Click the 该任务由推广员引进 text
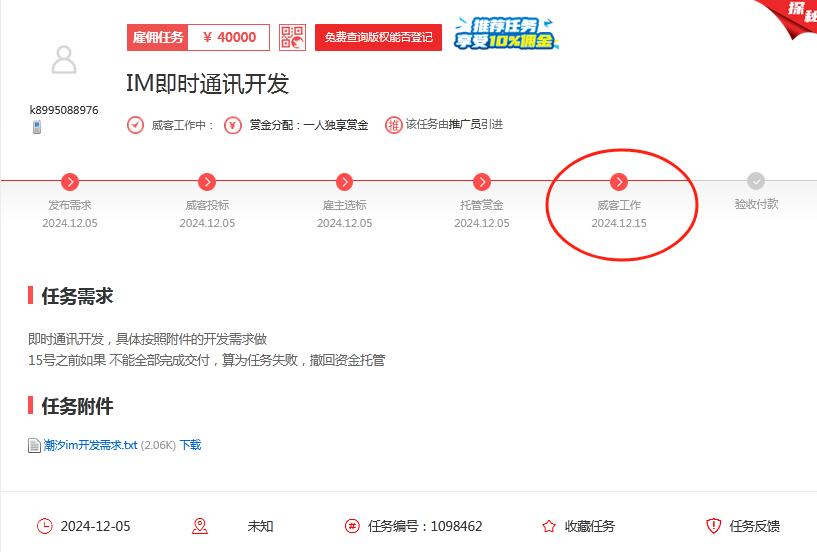The width and height of the screenshot is (817, 552). tap(454, 125)
